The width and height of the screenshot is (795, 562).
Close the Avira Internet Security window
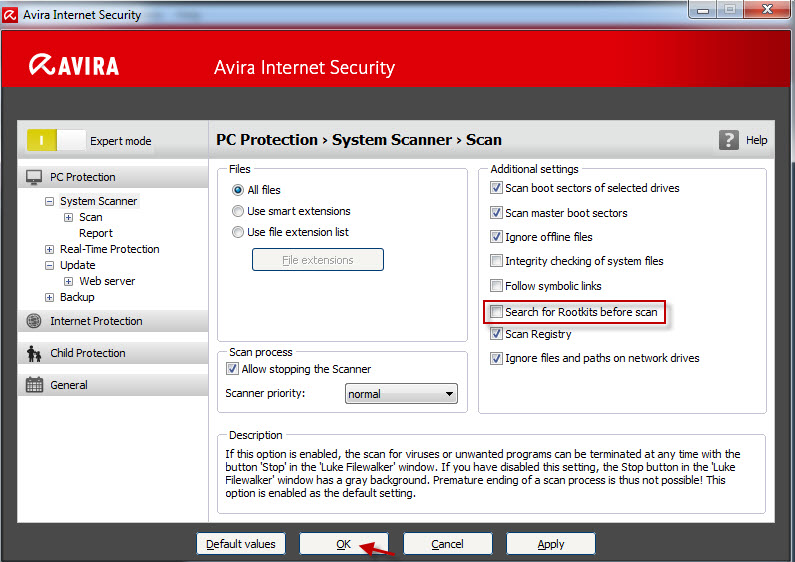click(768, 10)
